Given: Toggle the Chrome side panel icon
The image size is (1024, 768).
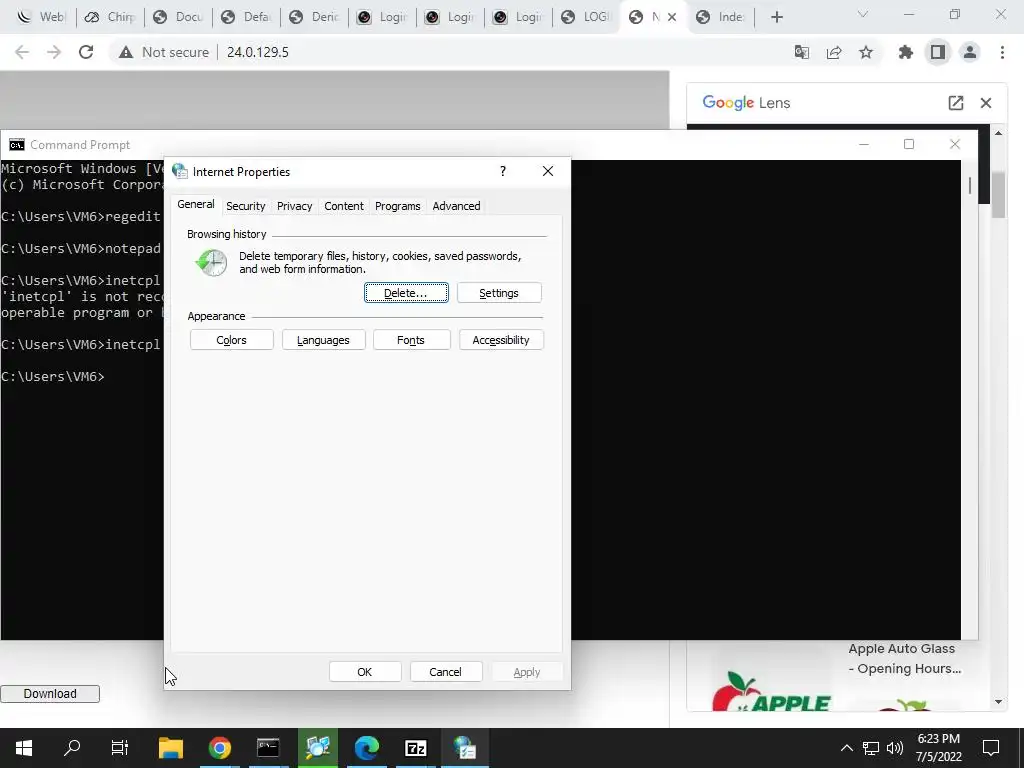Looking at the screenshot, I should 938,52.
